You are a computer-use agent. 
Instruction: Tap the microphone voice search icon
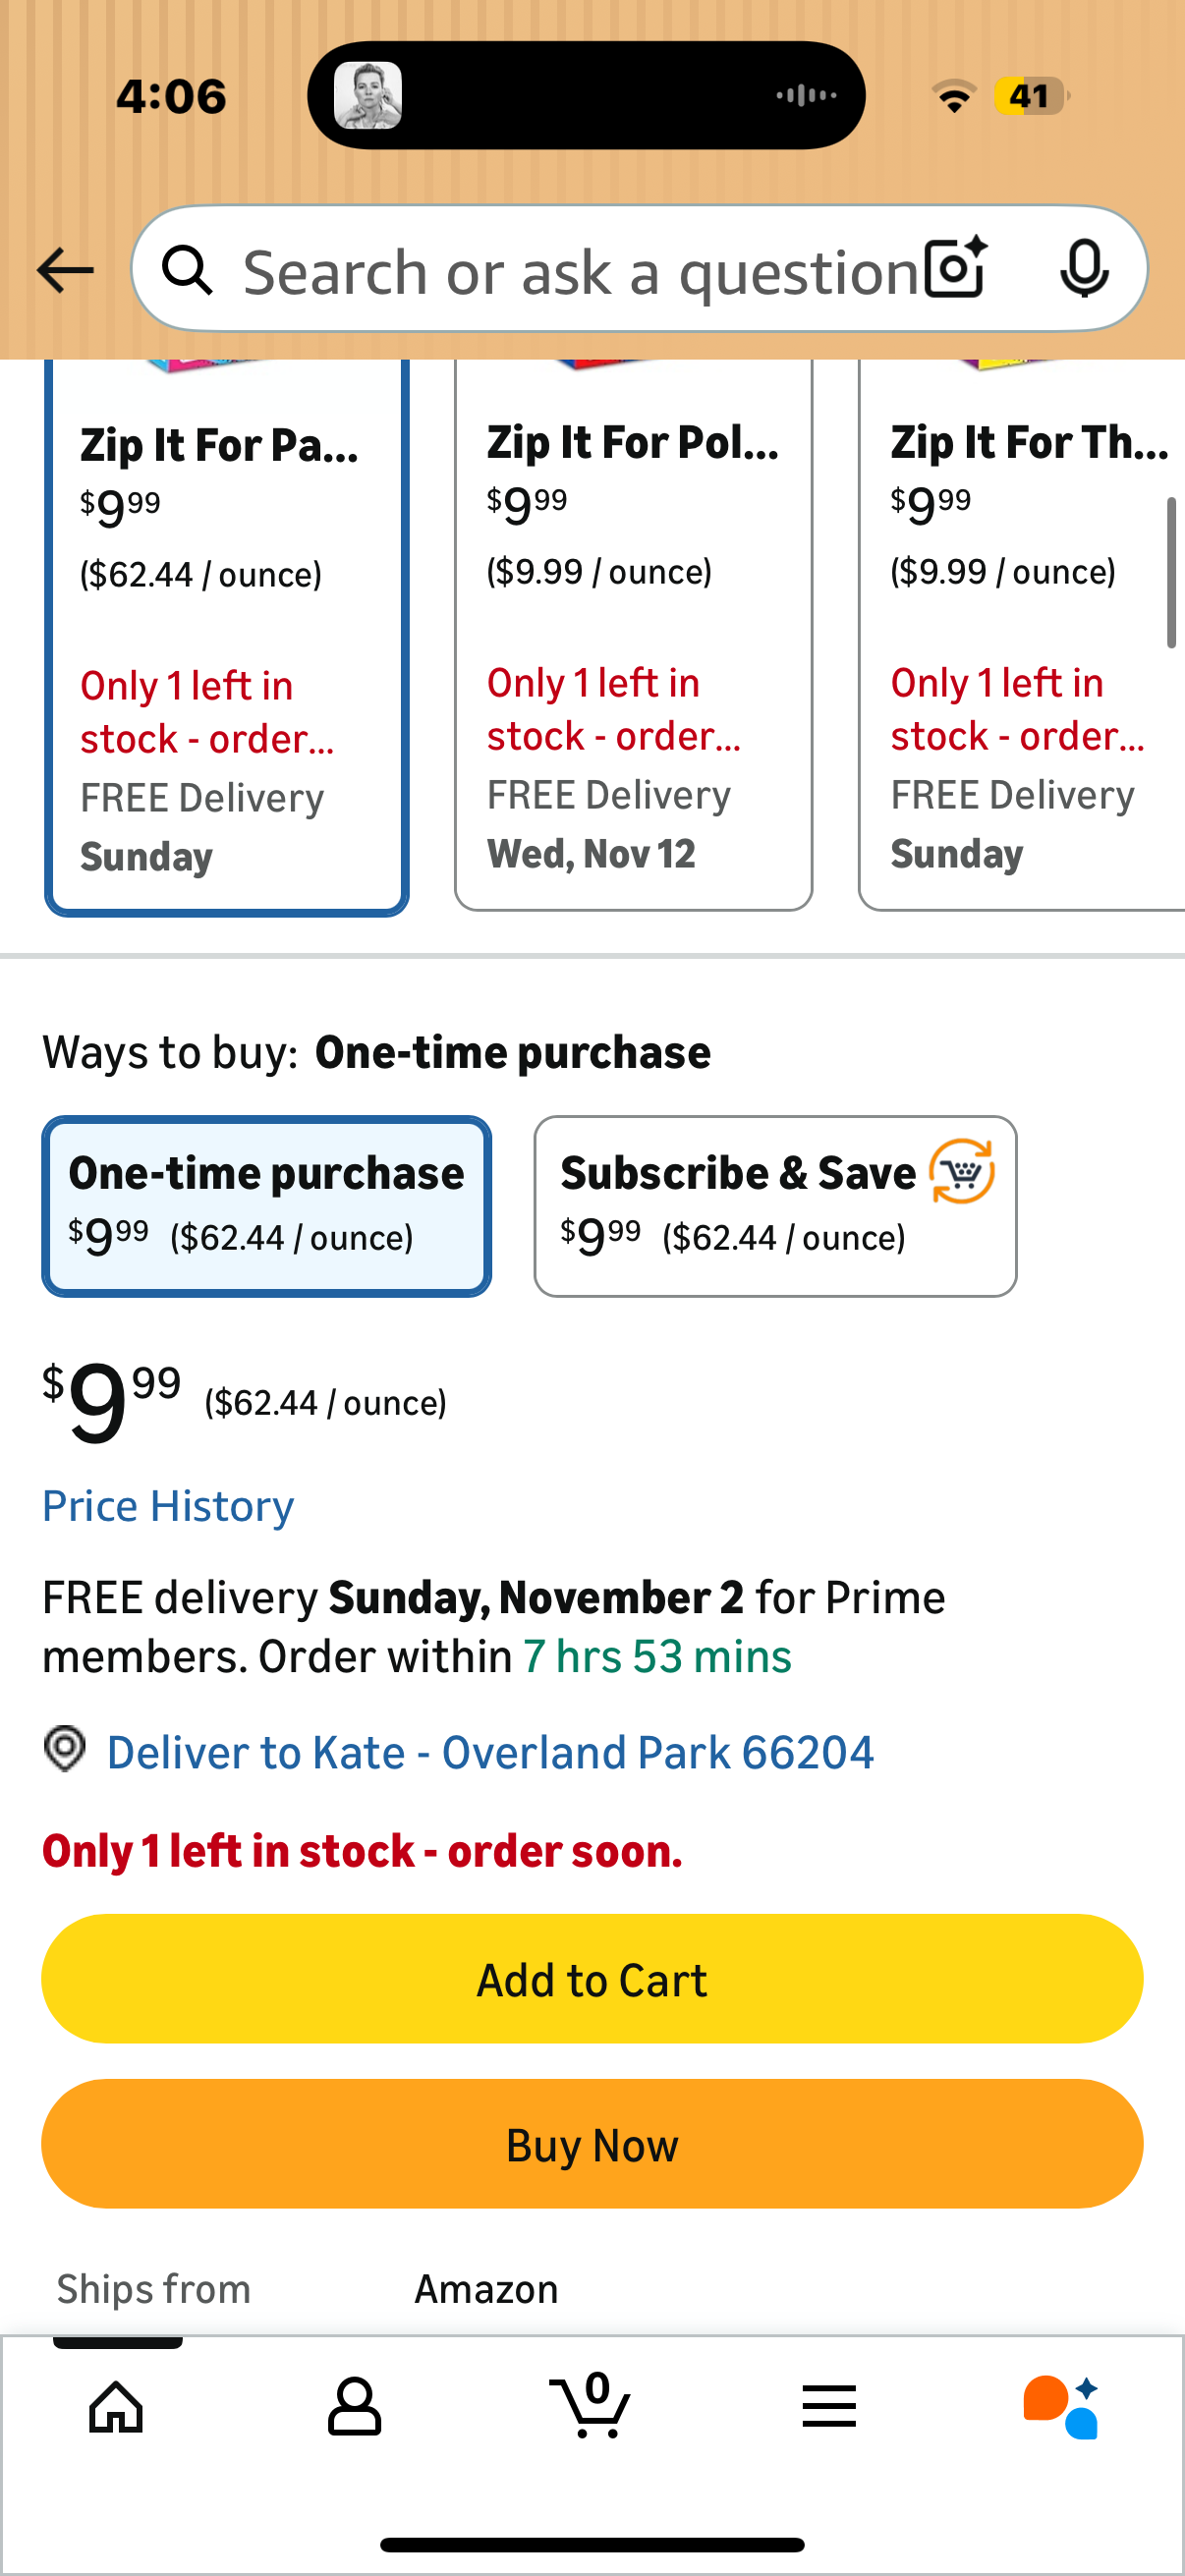[x=1084, y=269]
